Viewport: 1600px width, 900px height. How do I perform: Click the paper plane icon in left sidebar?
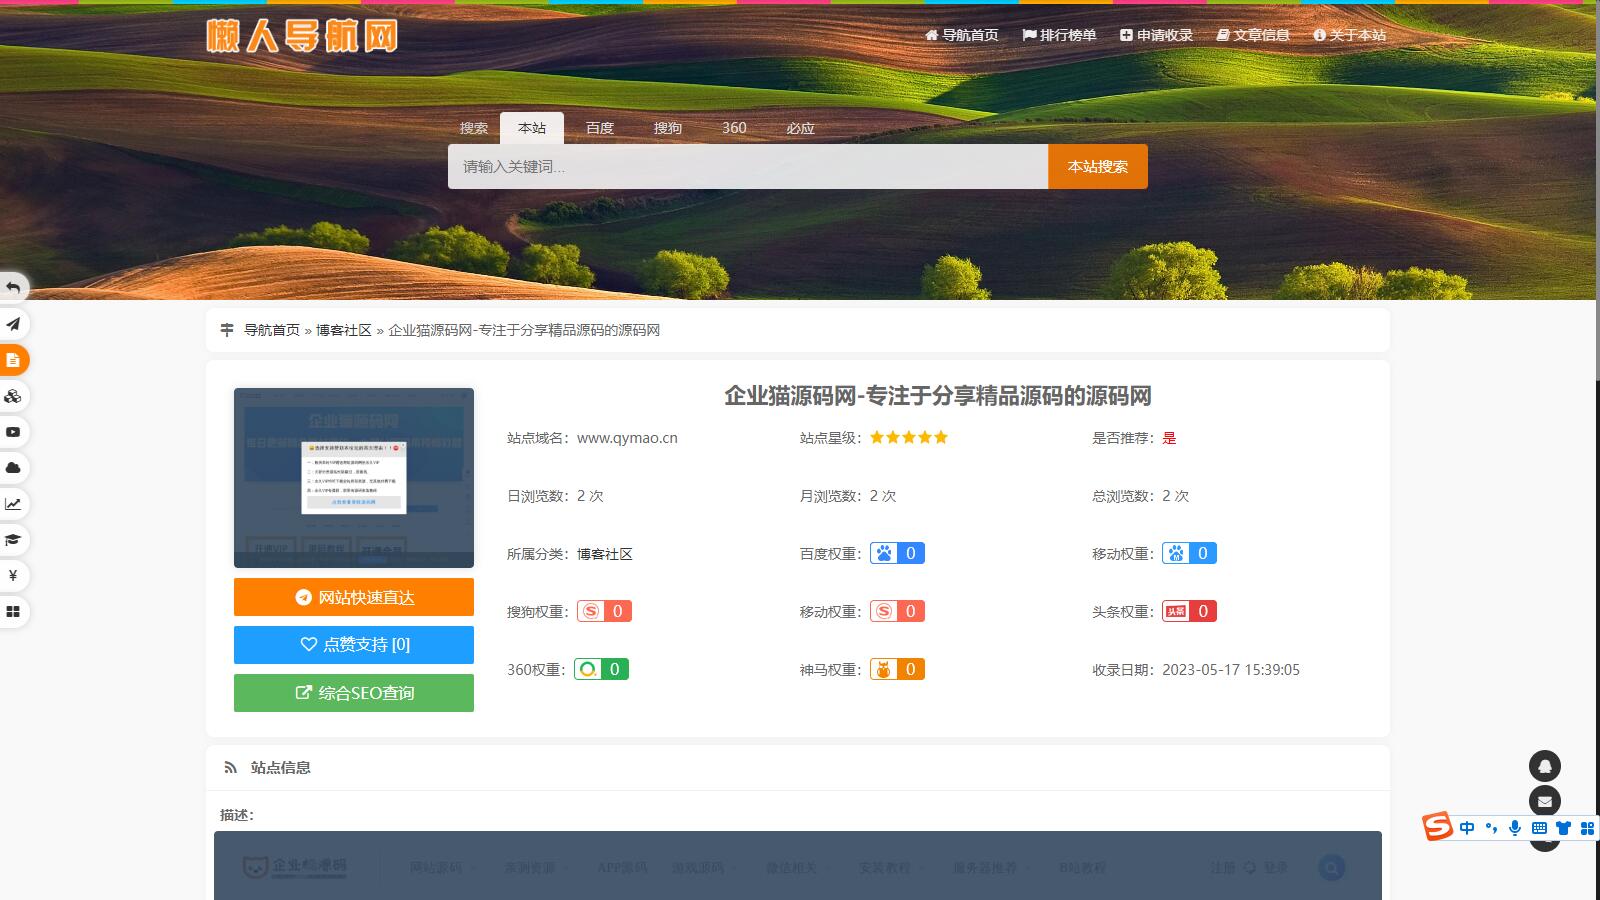(x=13, y=324)
